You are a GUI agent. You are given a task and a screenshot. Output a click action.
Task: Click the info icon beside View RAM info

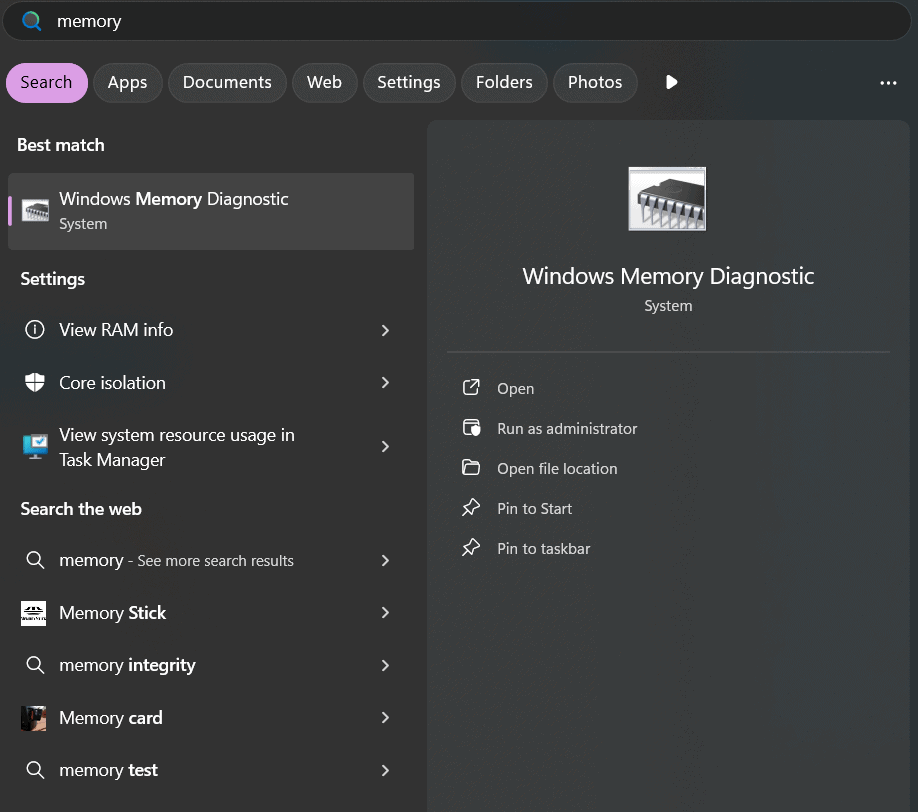pyautogui.click(x=35, y=330)
